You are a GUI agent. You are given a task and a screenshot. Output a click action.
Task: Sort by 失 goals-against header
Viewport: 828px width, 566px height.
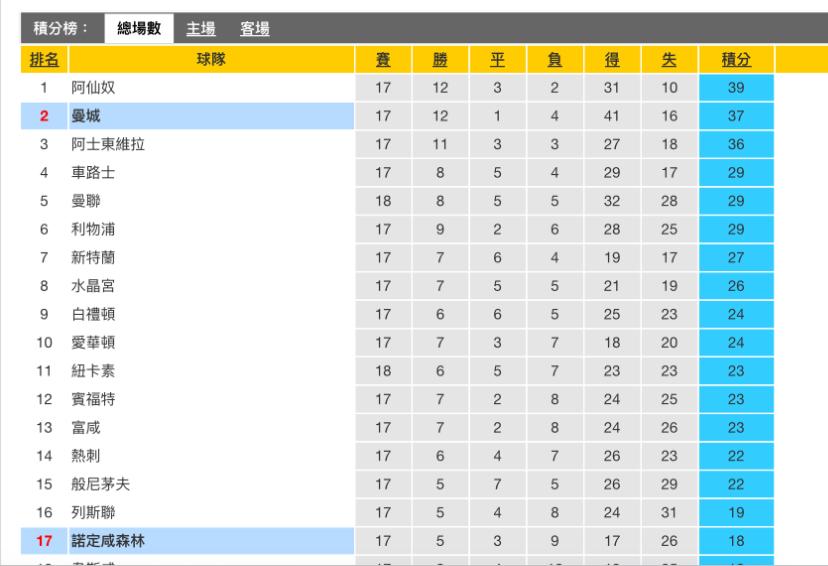pyautogui.click(x=669, y=61)
